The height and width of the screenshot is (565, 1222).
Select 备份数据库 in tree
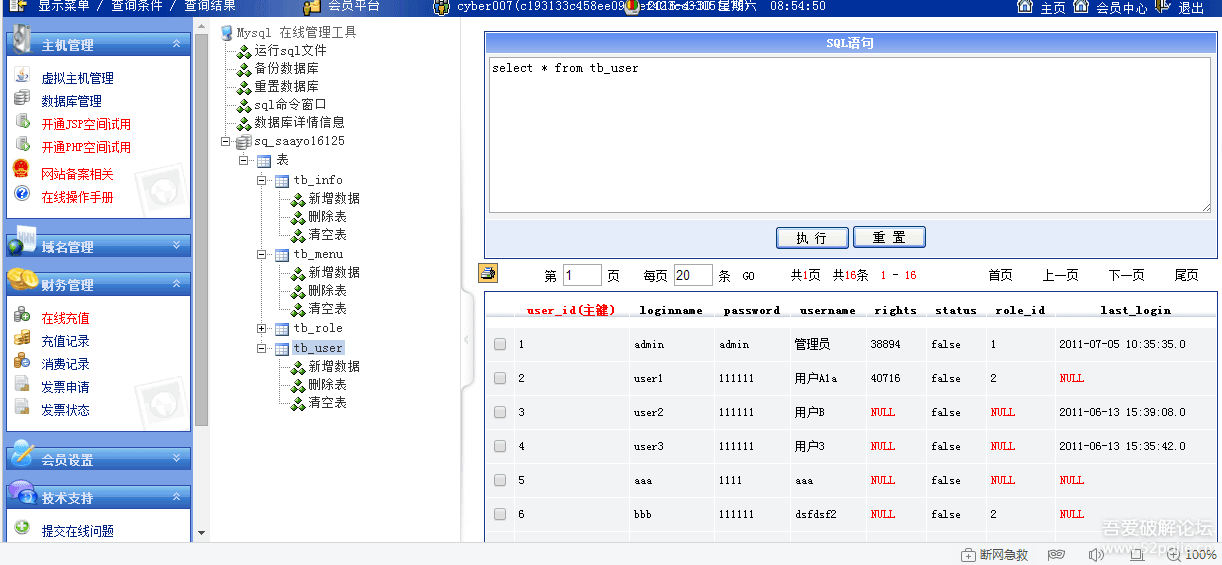point(286,69)
